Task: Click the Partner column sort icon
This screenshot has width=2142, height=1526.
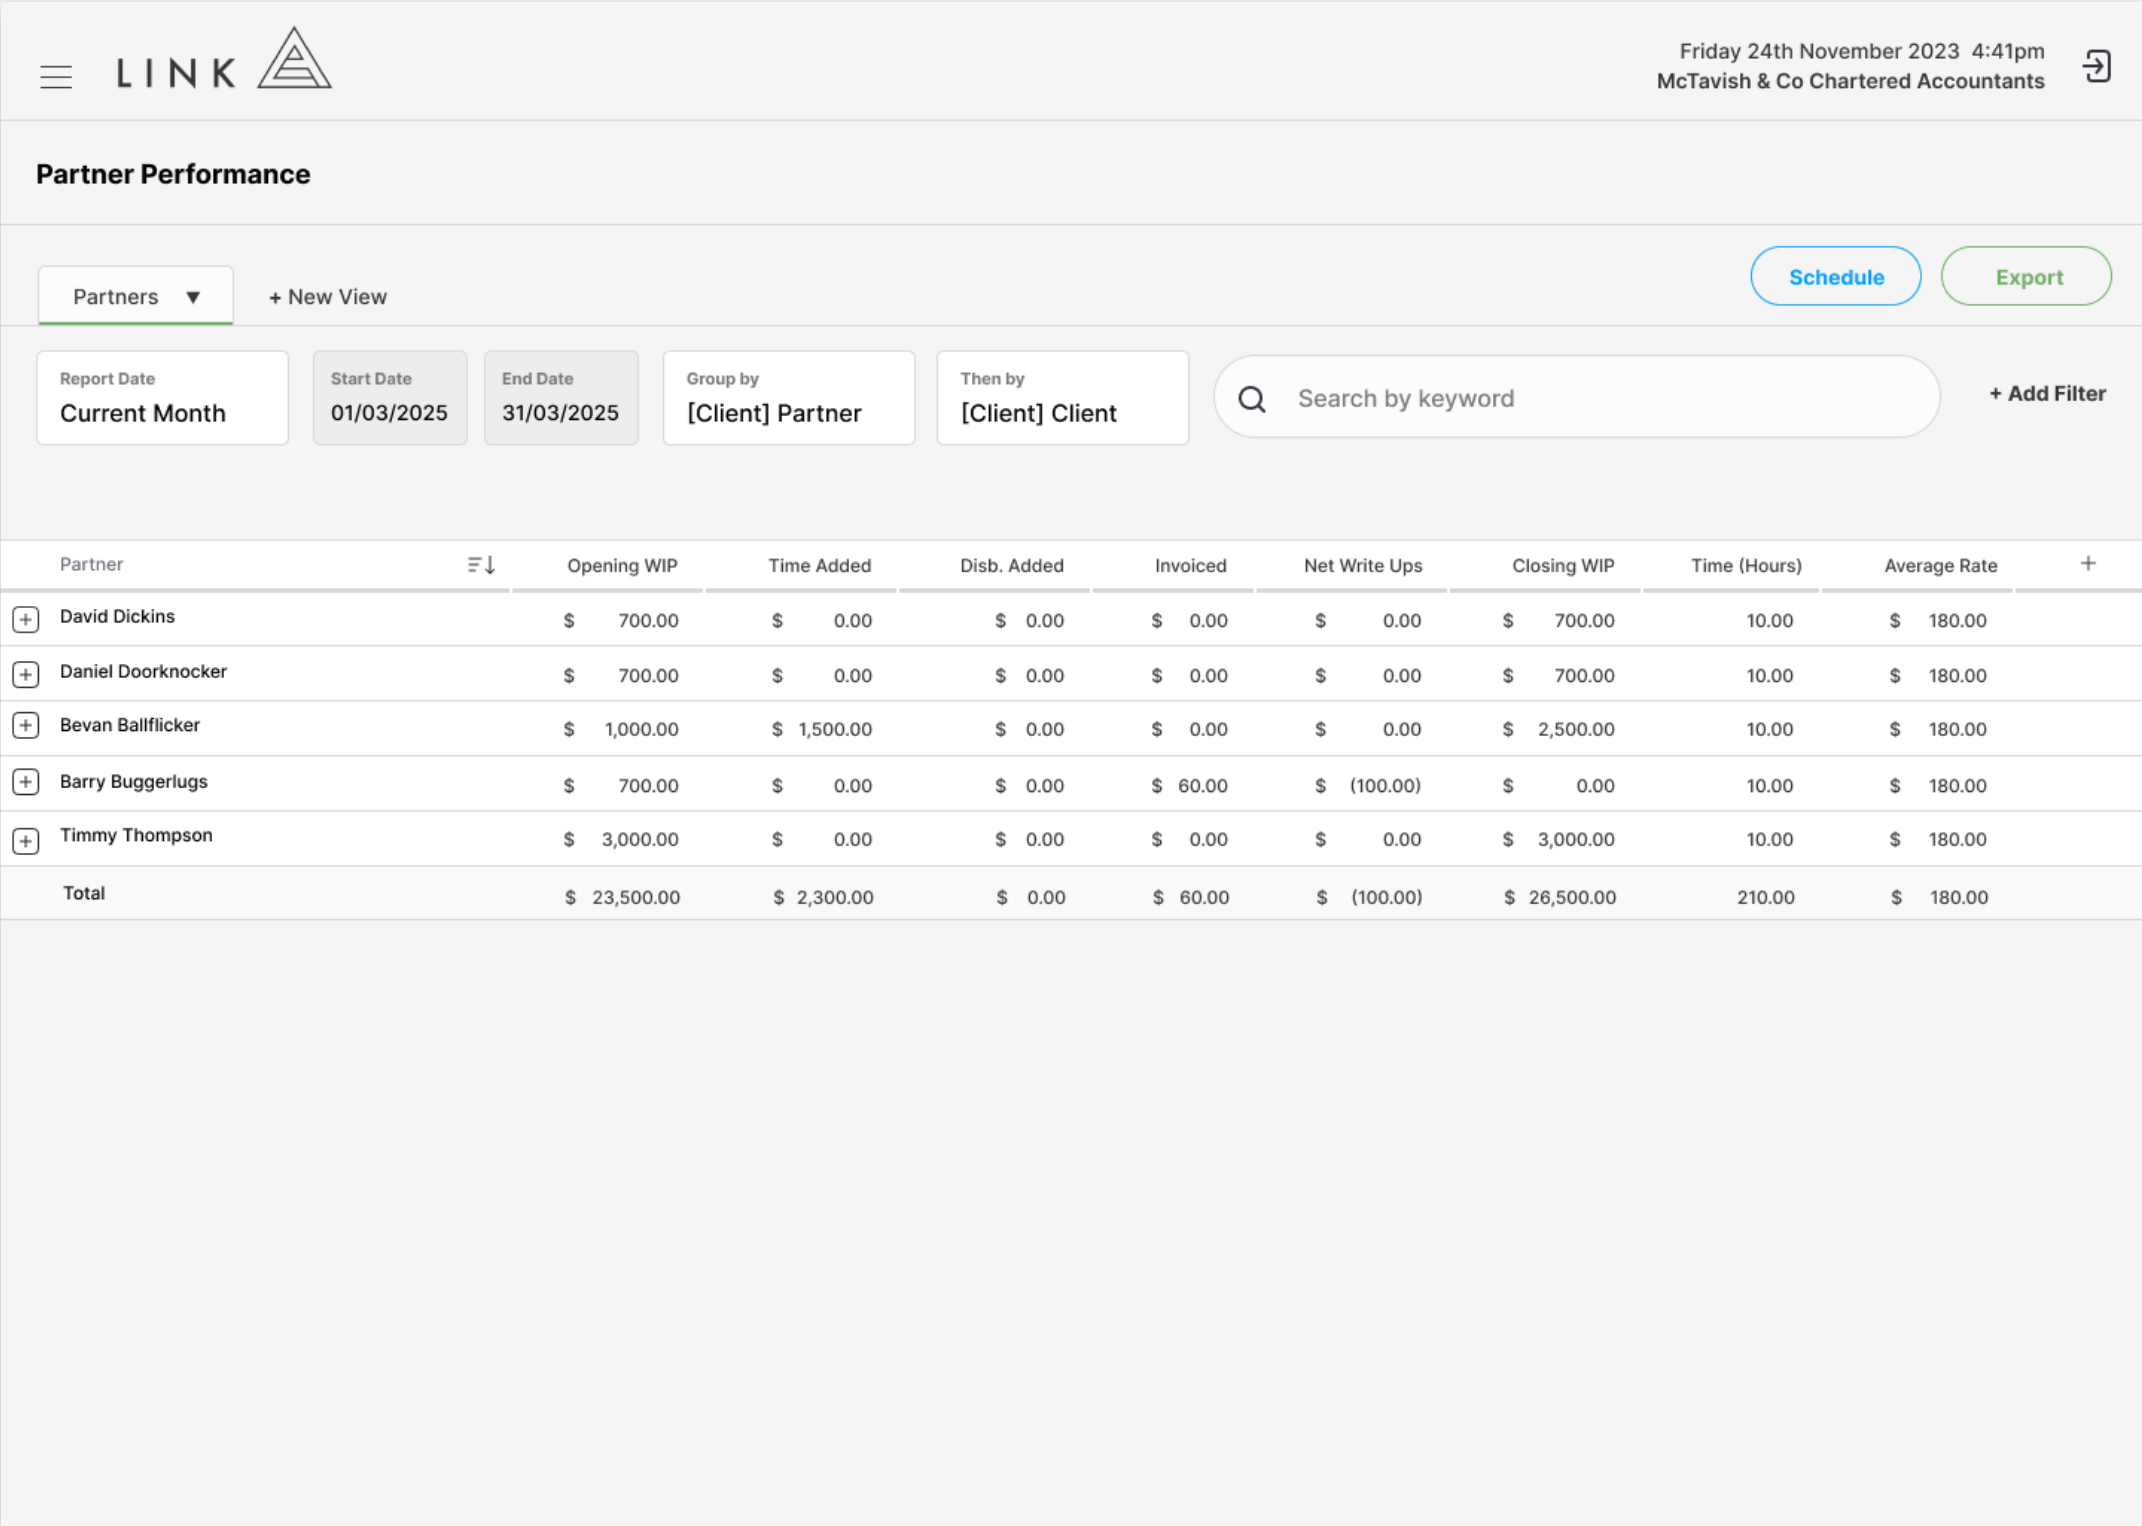Action: pos(481,565)
